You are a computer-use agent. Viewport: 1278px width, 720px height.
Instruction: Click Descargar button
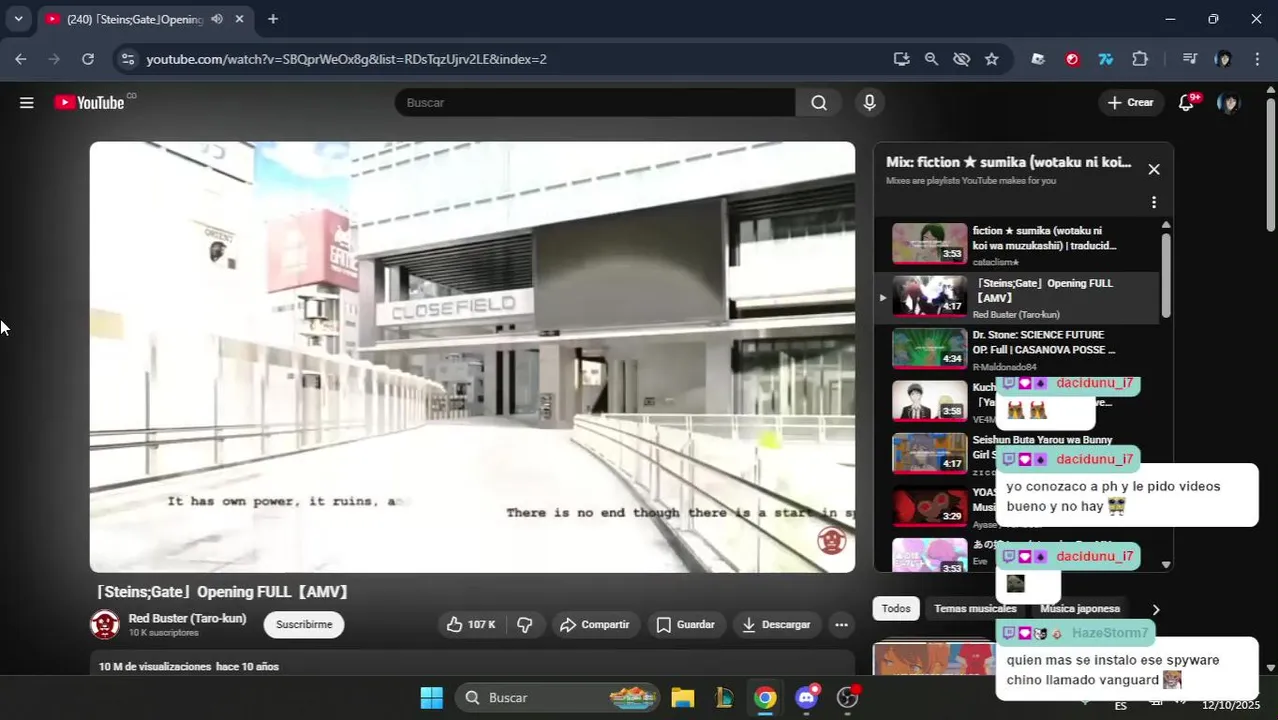point(776,624)
